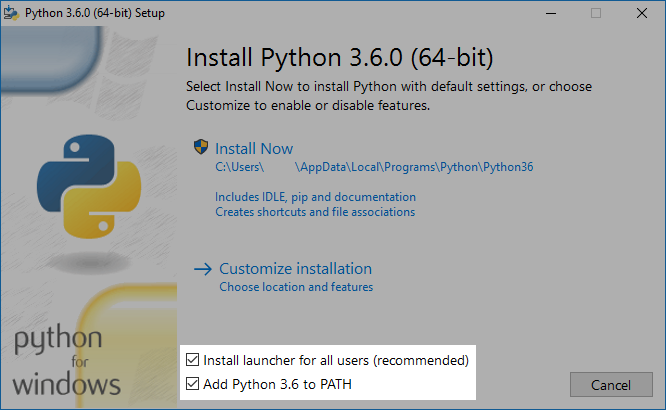666x410 pixels.
Task: Click the 'Creates shortcuts and file associations' line
Action: click(314, 212)
